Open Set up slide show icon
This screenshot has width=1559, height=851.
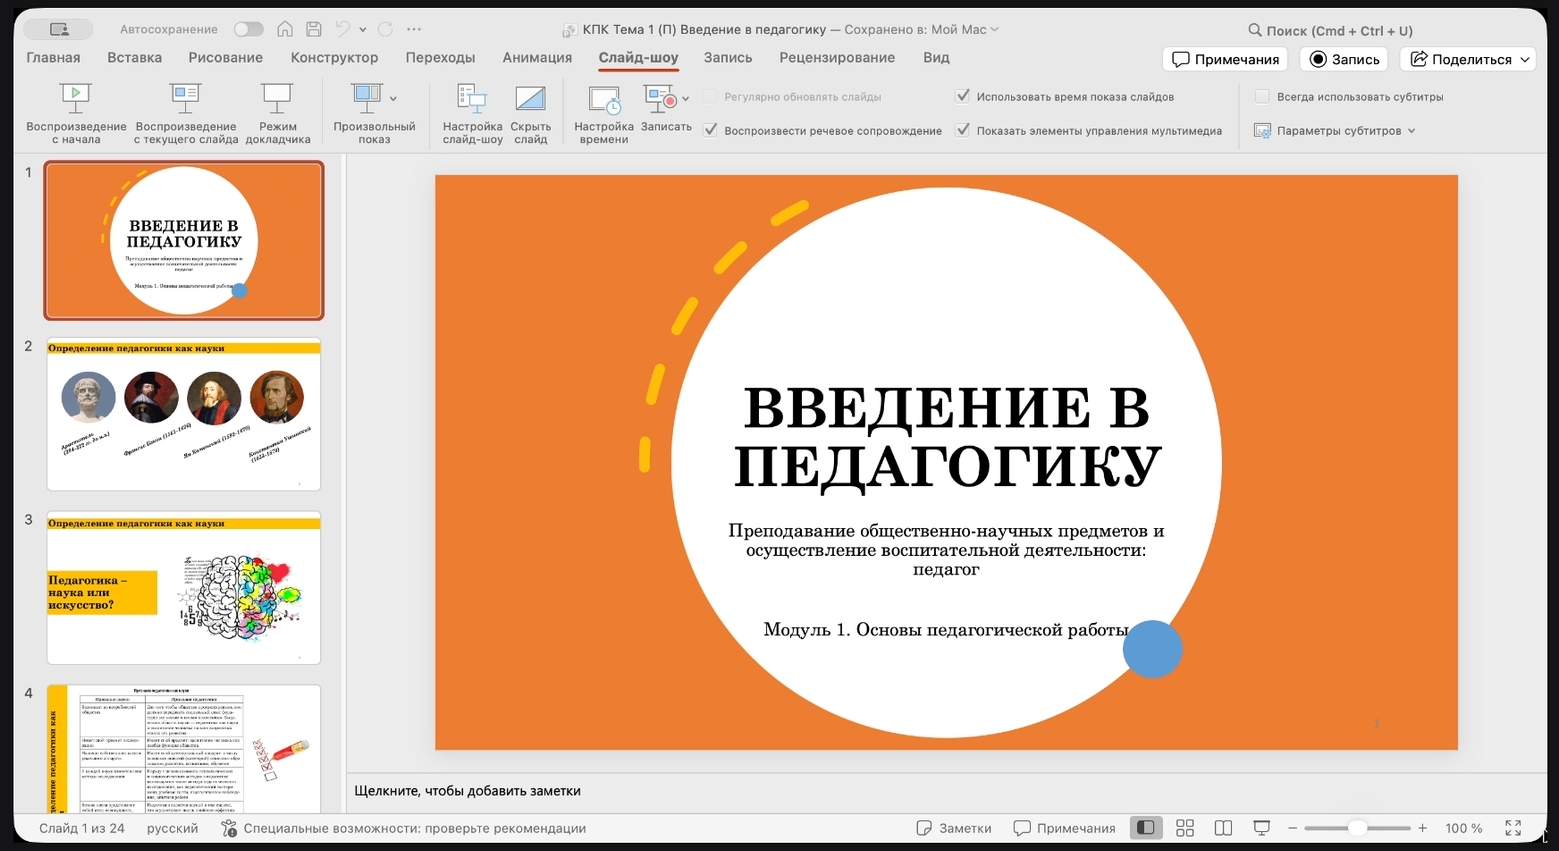point(472,98)
